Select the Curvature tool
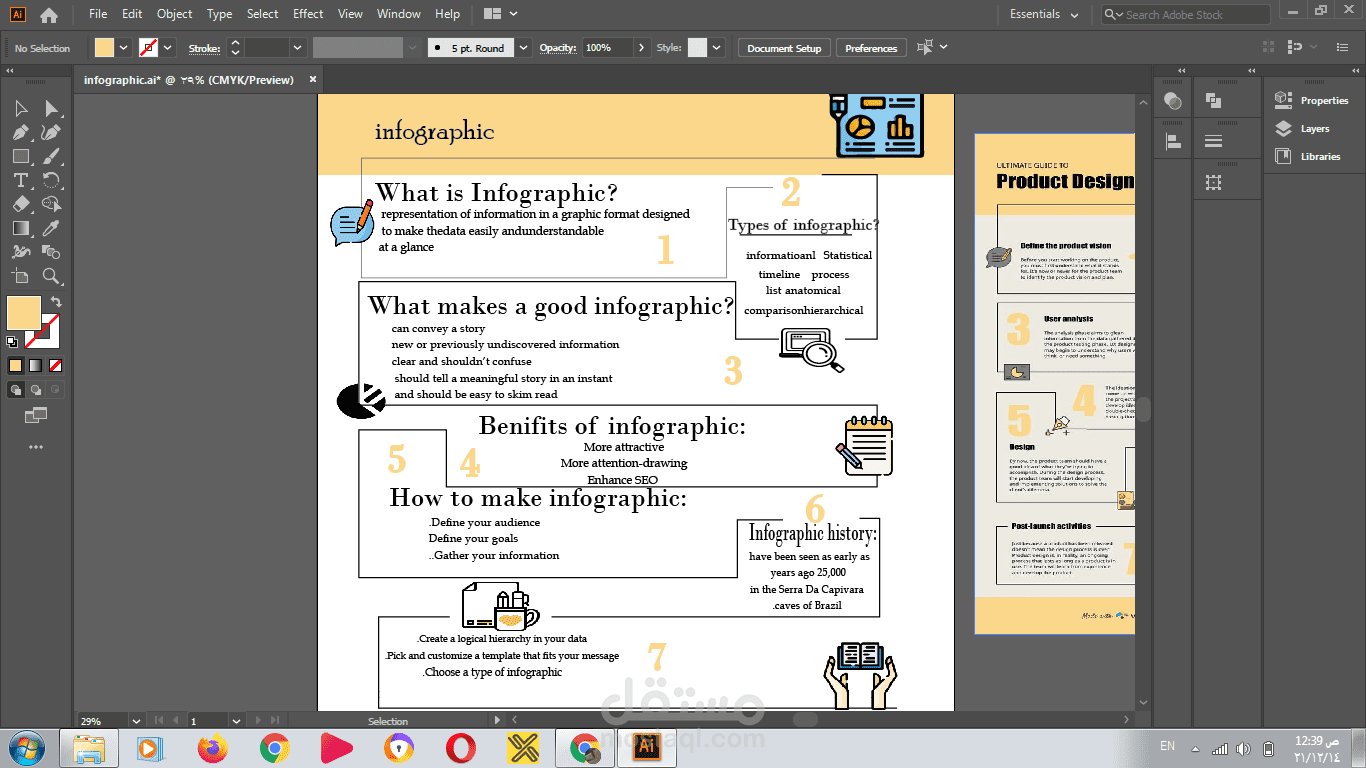The height and width of the screenshot is (768, 1366). [51, 132]
